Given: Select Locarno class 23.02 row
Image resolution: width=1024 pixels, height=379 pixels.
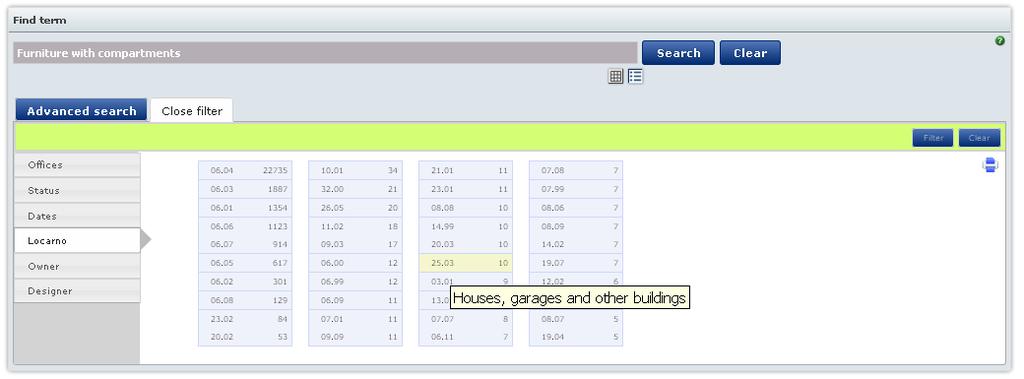Looking at the screenshot, I should [246, 319].
